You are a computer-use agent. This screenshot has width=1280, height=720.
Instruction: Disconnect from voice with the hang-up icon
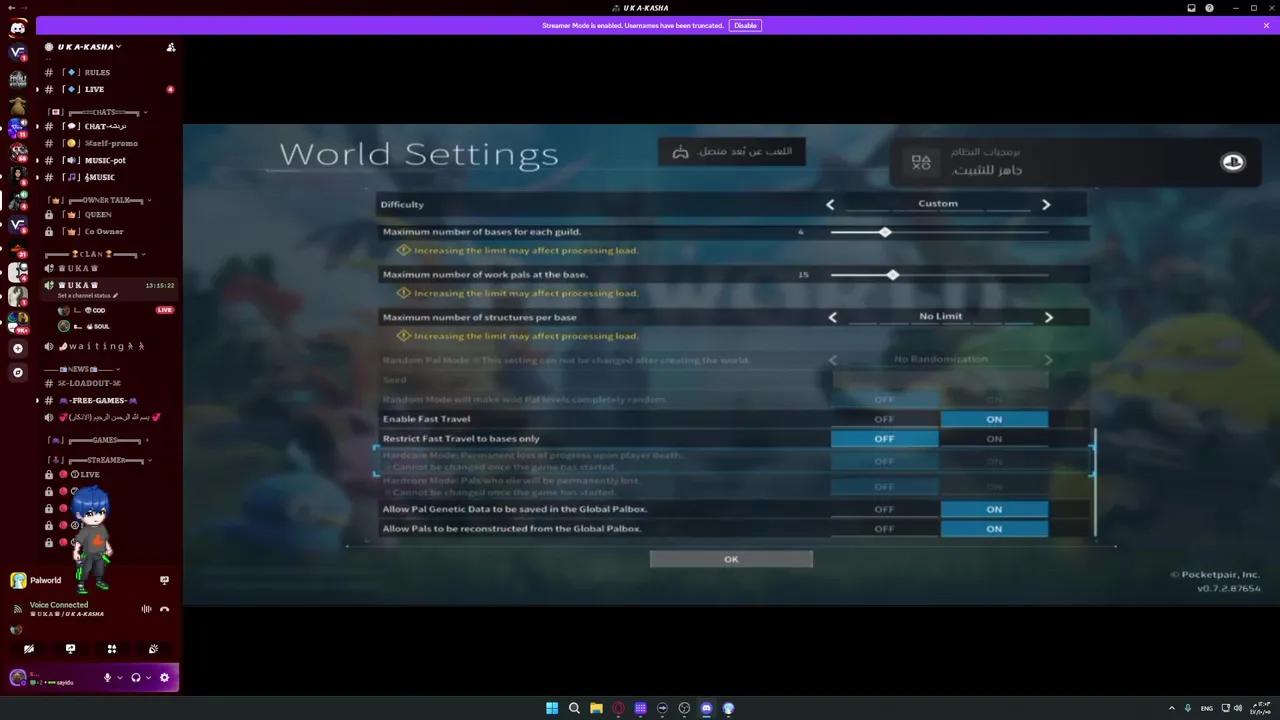(x=164, y=609)
